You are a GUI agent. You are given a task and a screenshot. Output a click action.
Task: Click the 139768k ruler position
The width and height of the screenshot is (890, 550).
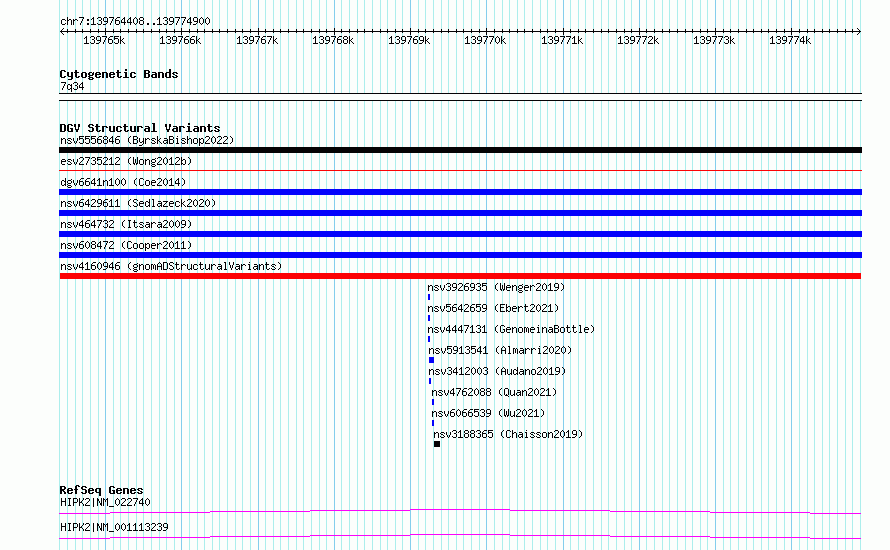(x=333, y=40)
